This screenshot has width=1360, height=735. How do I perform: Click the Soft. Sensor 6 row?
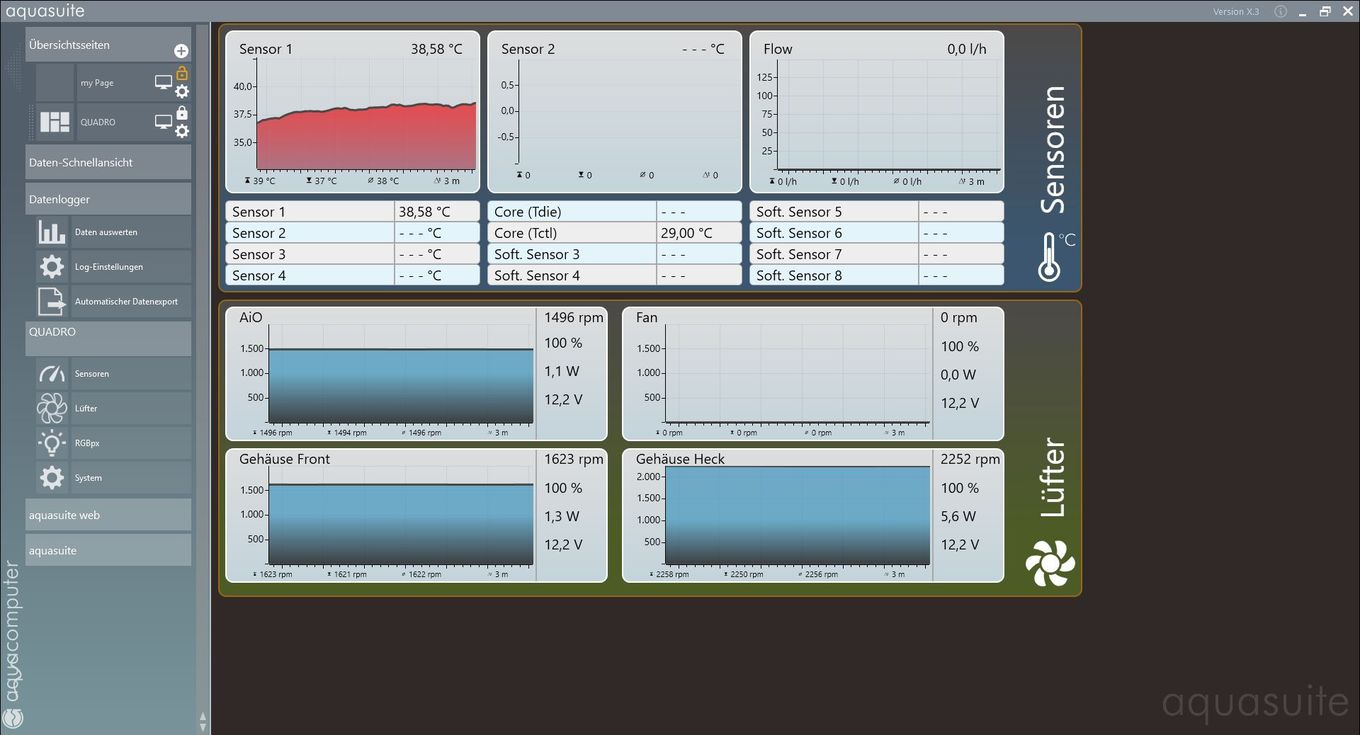tap(877, 233)
